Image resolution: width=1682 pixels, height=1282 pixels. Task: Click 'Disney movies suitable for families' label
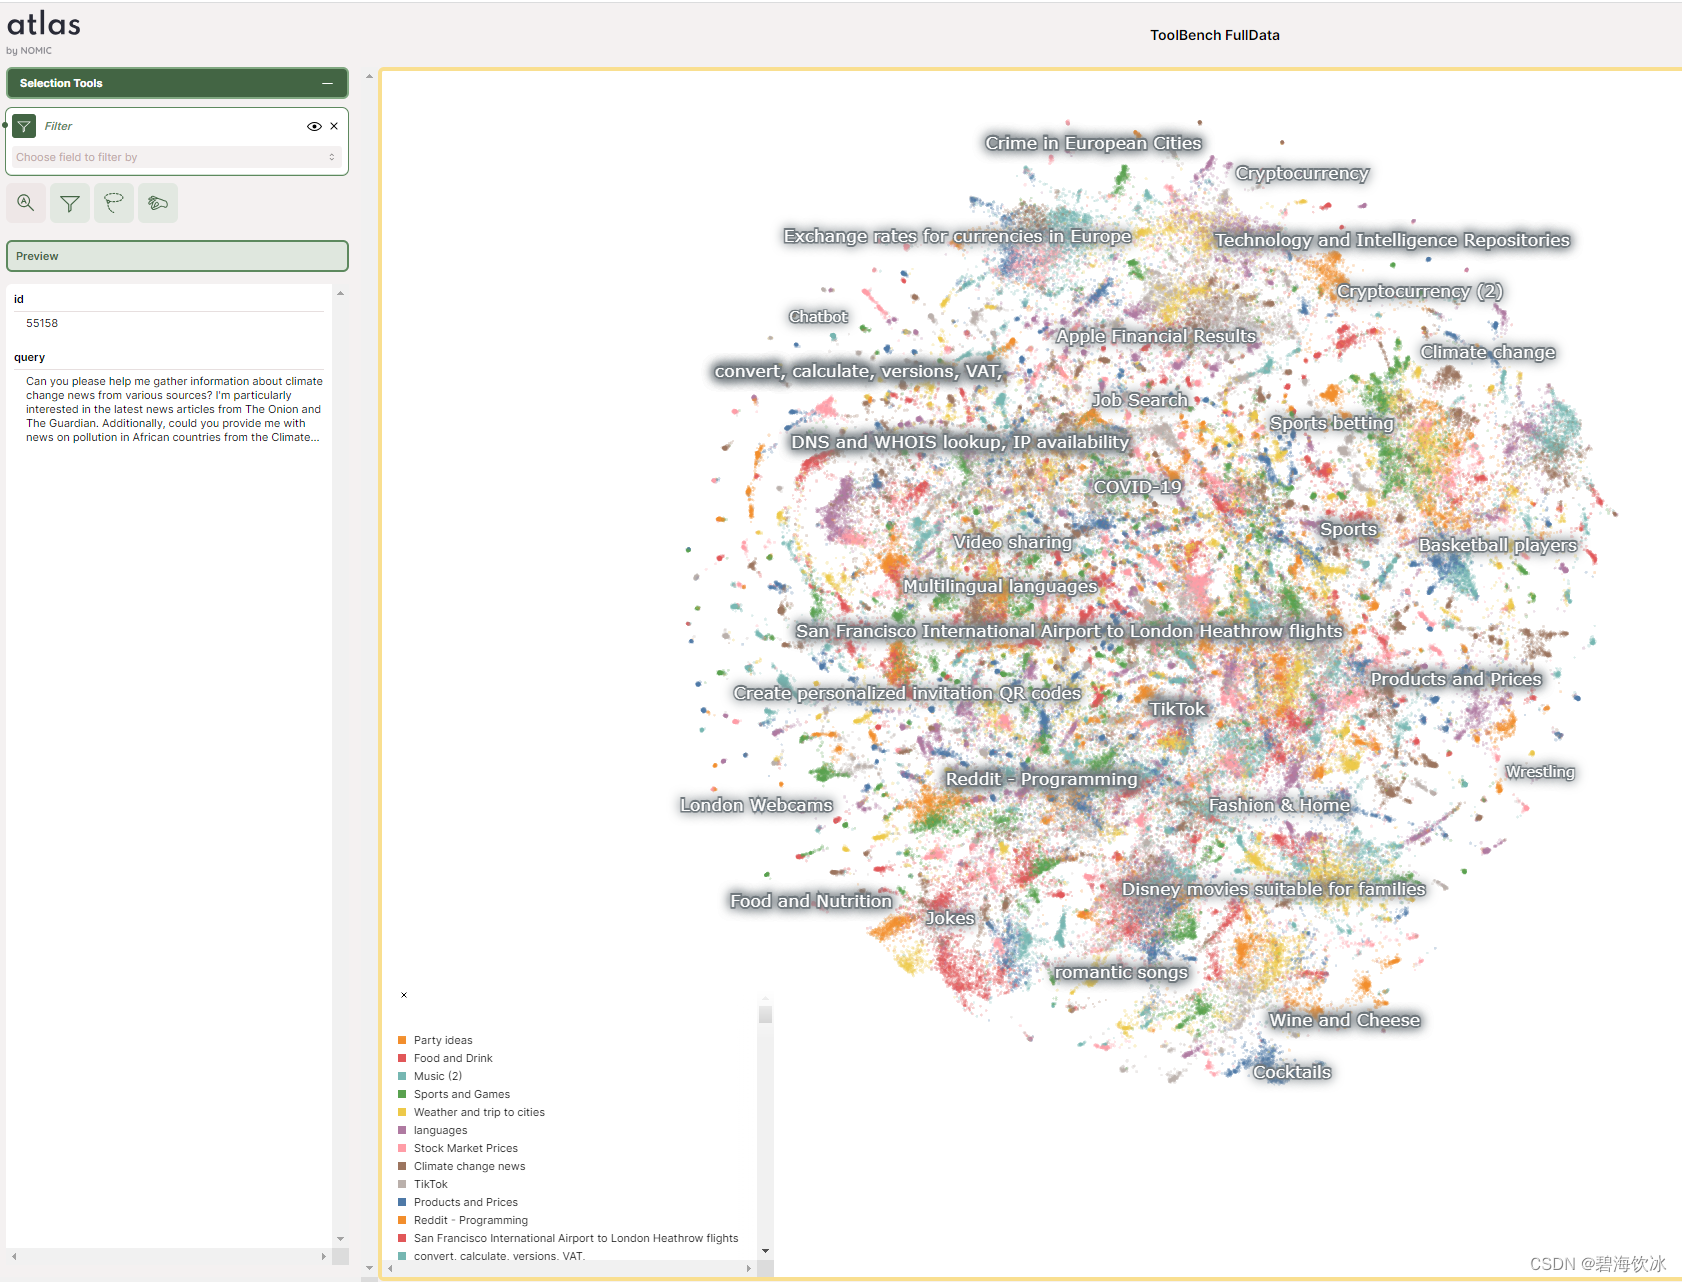[1273, 889]
